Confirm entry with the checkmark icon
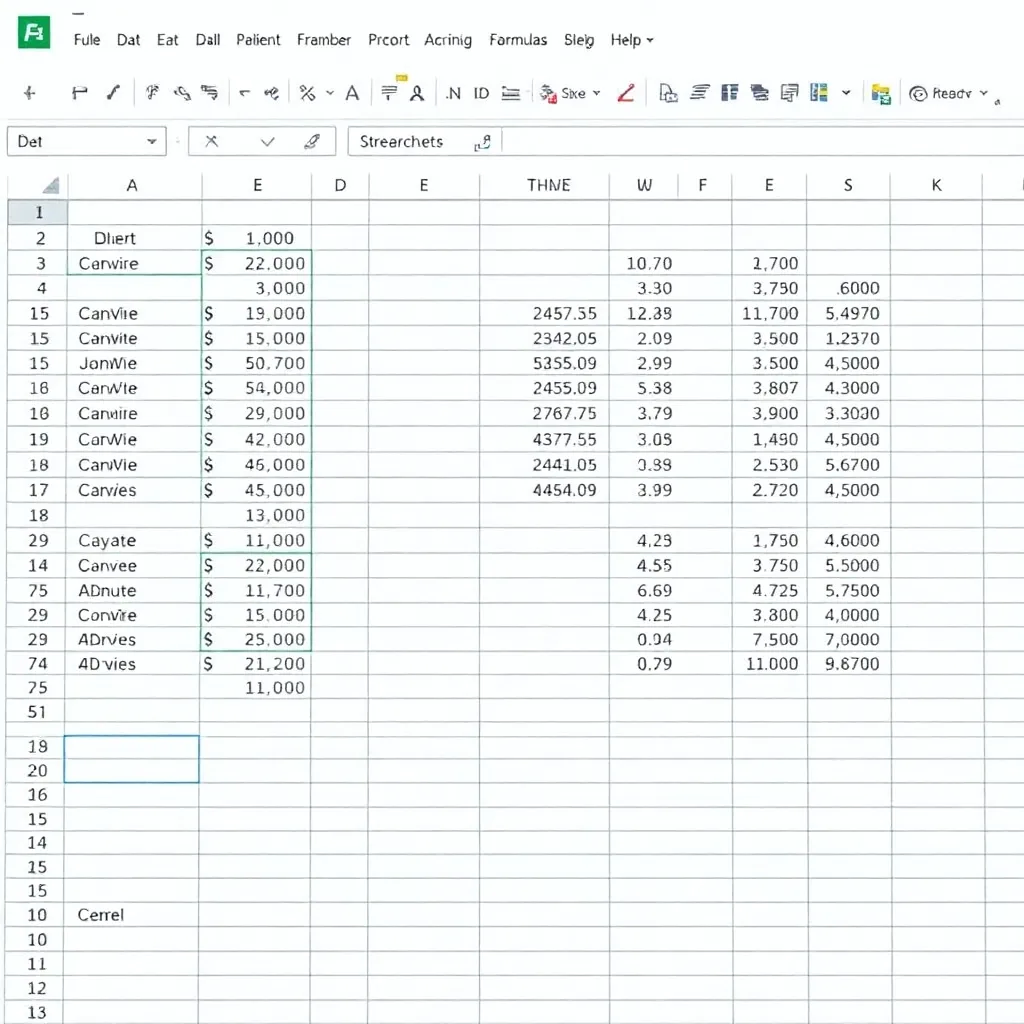This screenshot has width=1024, height=1024. click(x=267, y=142)
